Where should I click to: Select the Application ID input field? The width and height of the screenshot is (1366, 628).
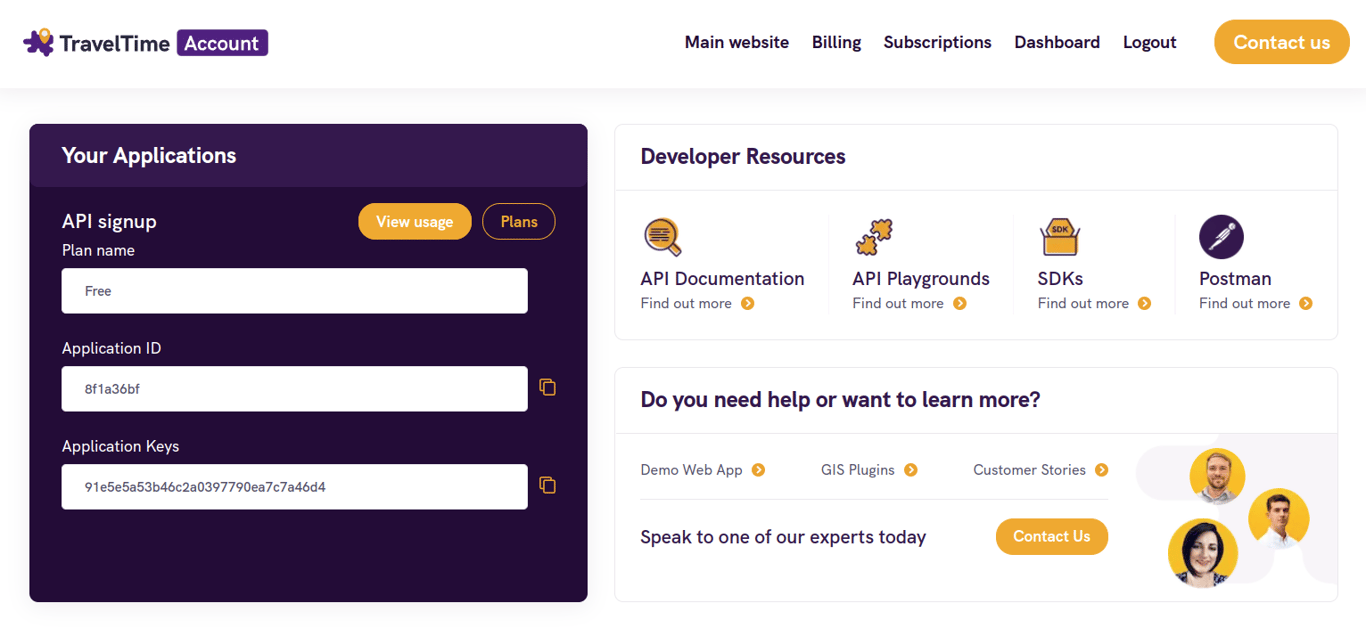294,388
